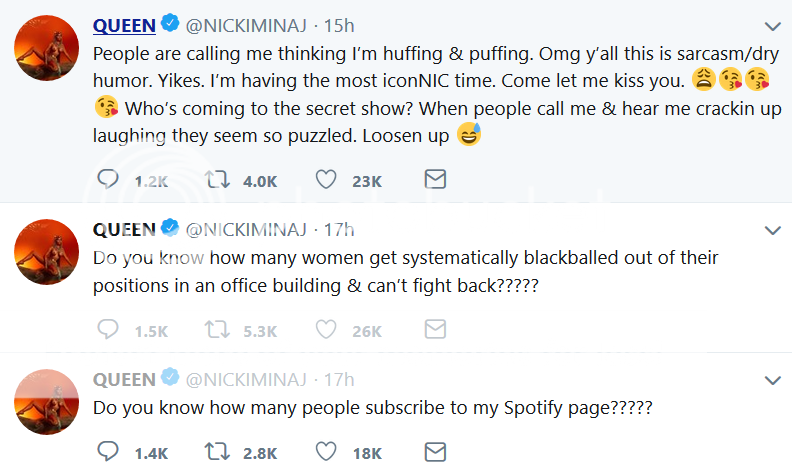Viewport: 792px width, 471px height.
Task: Click the avatar thumbnail on the first tweet
Action: [46, 48]
